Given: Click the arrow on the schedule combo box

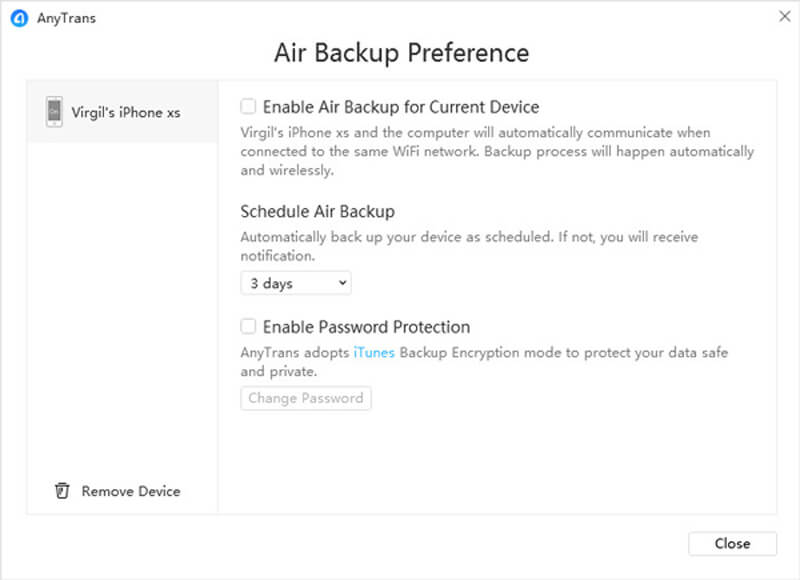Looking at the screenshot, I should point(342,283).
